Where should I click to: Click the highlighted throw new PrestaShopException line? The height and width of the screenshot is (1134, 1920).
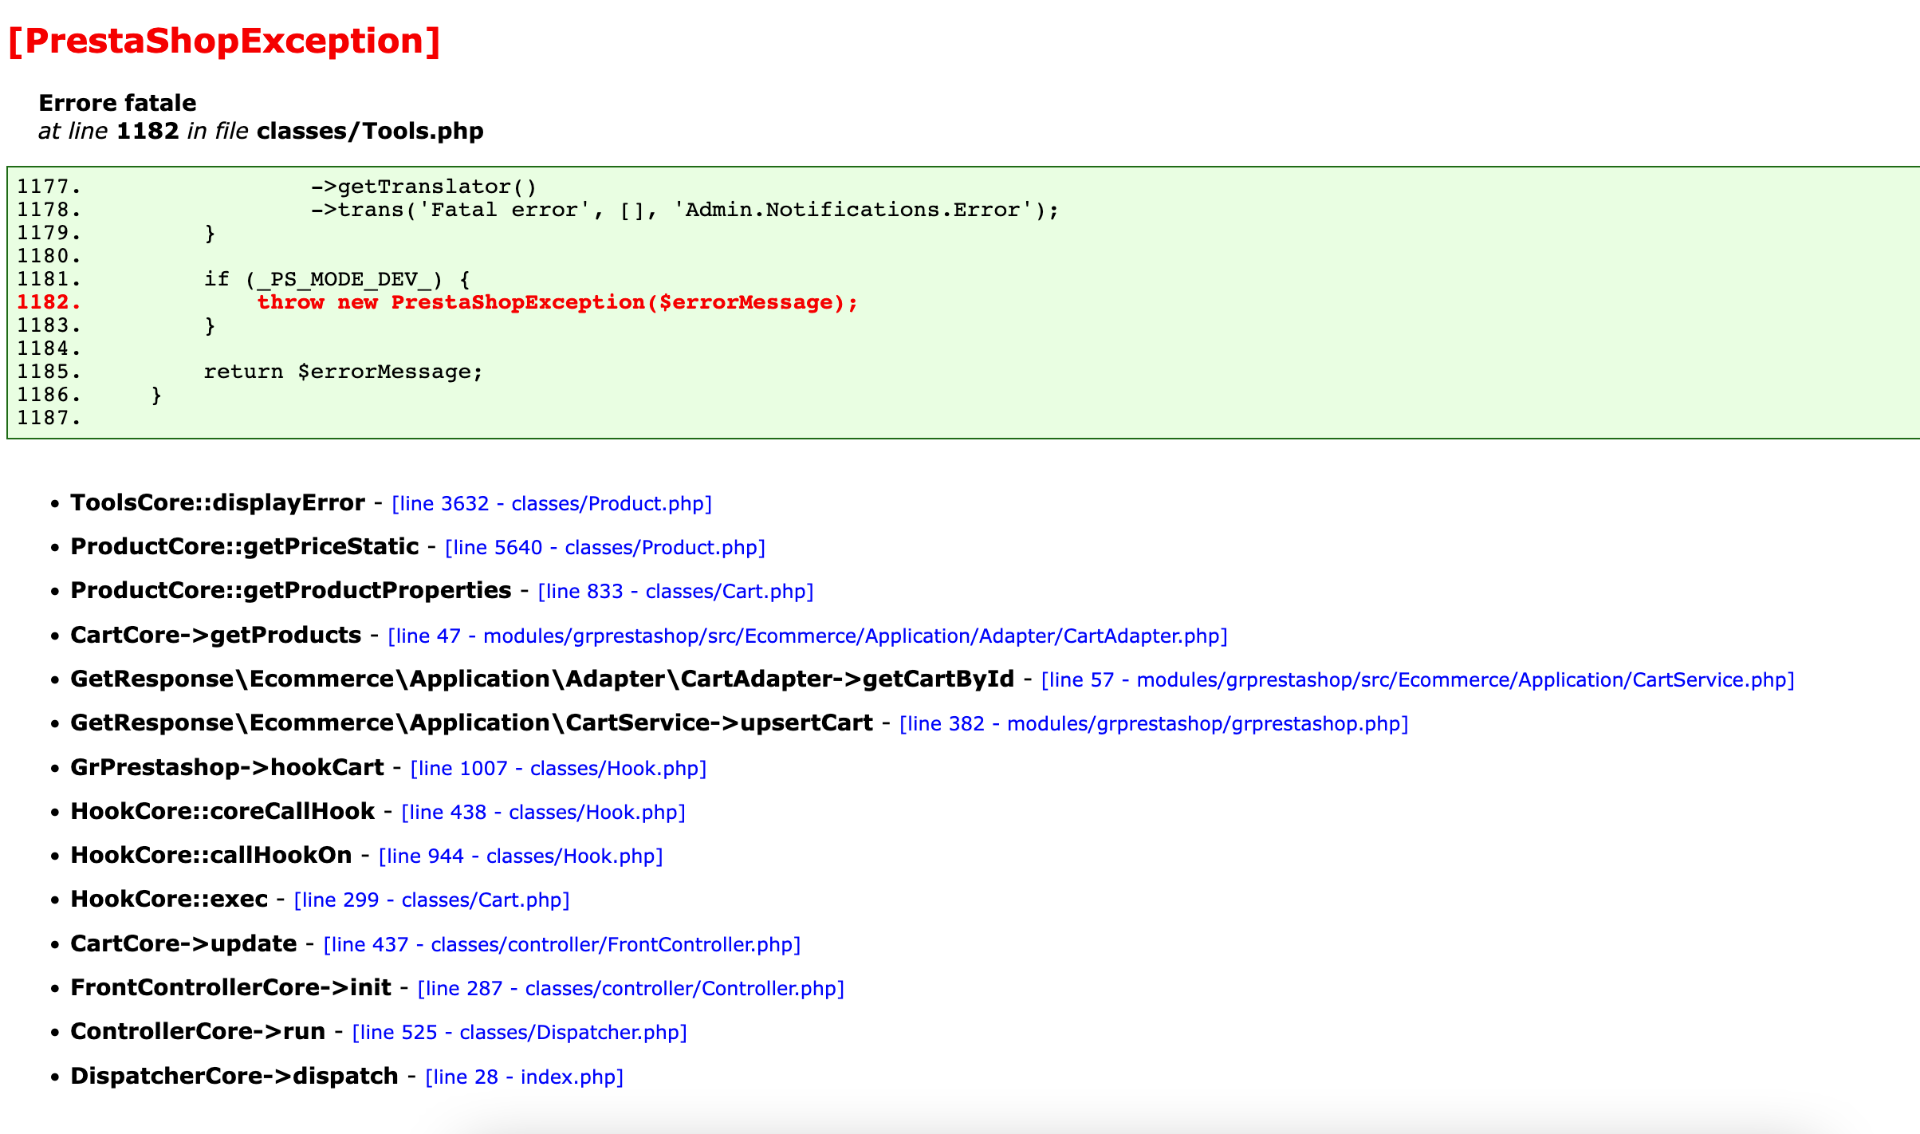(557, 303)
